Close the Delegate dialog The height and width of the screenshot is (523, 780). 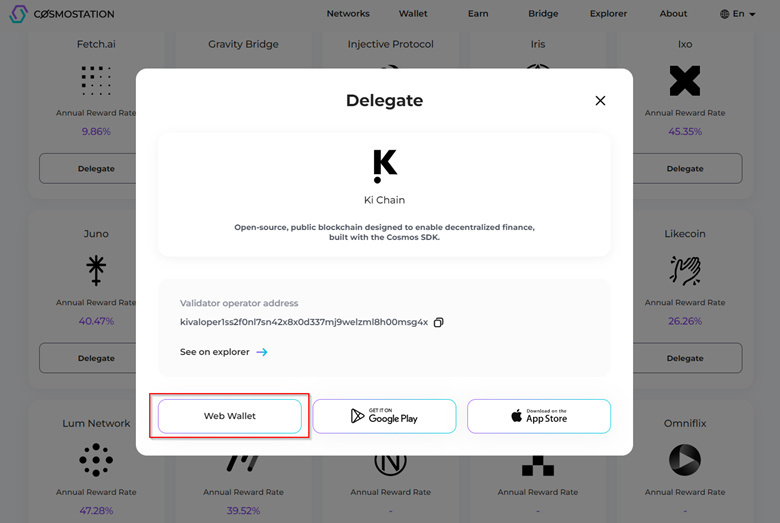coord(600,101)
